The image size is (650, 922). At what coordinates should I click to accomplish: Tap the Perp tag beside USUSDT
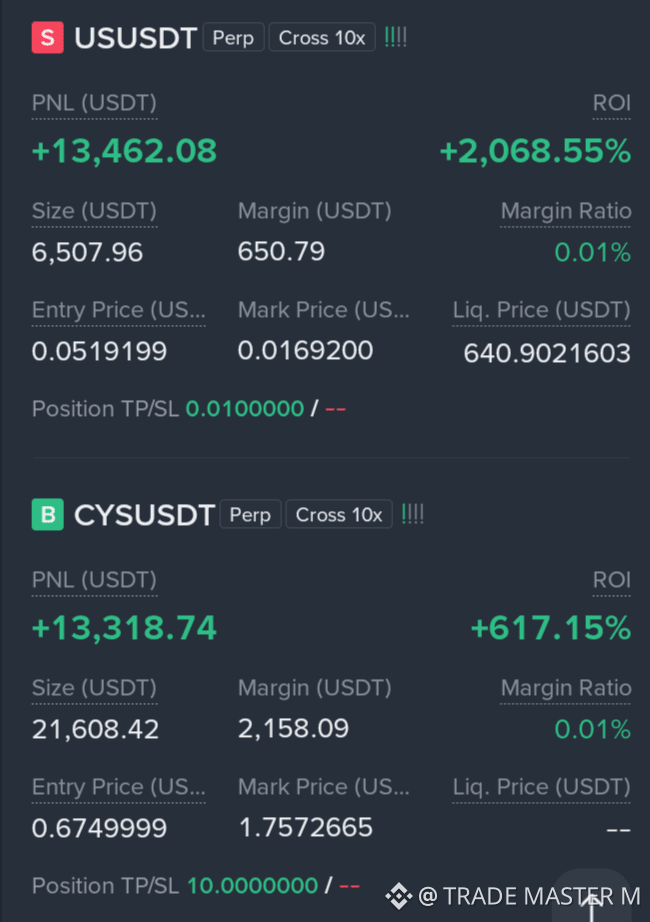[234, 38]
